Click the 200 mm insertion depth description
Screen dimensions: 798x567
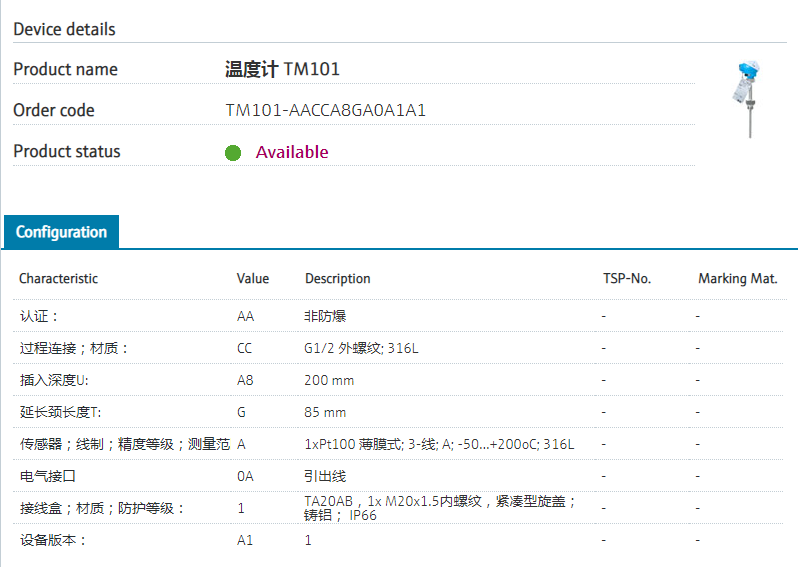point(329,380)
